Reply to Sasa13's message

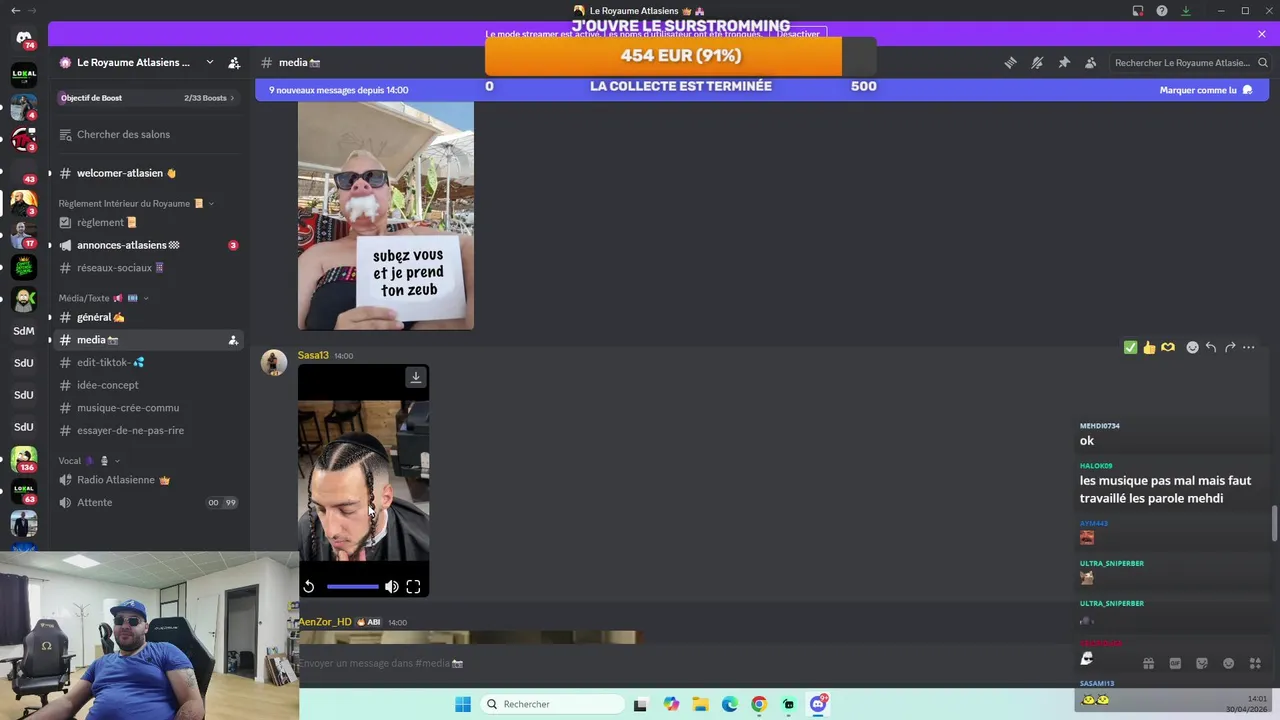pos(1211,347)
